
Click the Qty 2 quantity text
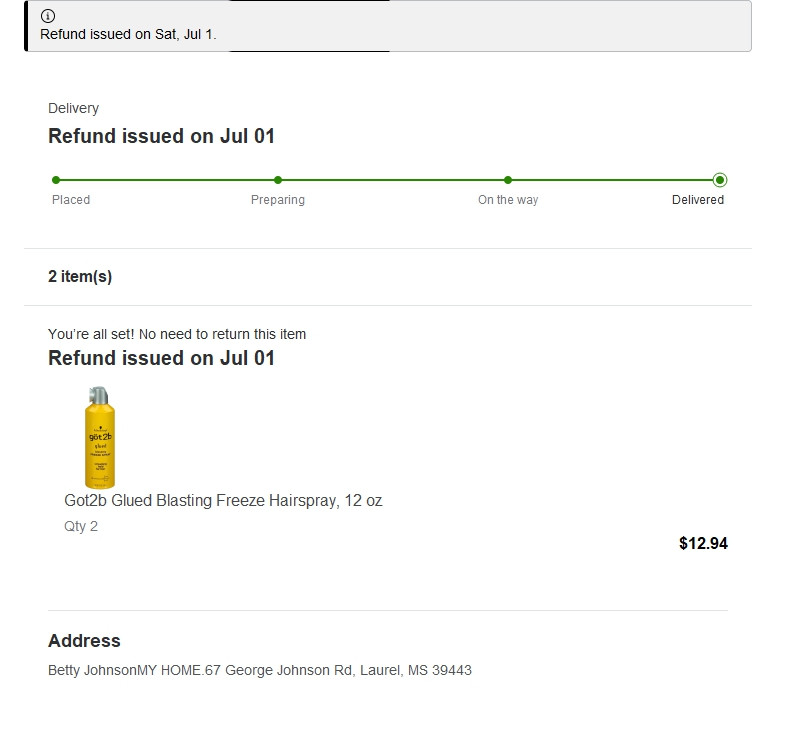click(81, 526)
